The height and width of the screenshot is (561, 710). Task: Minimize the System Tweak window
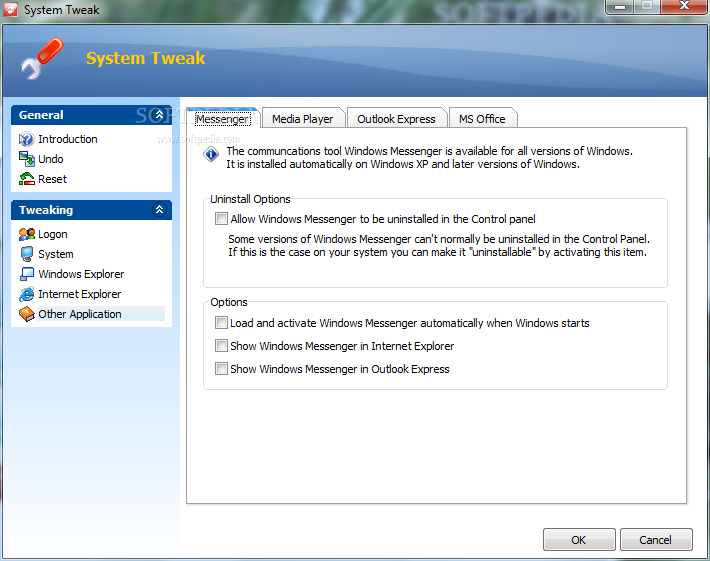coord(619,6)
